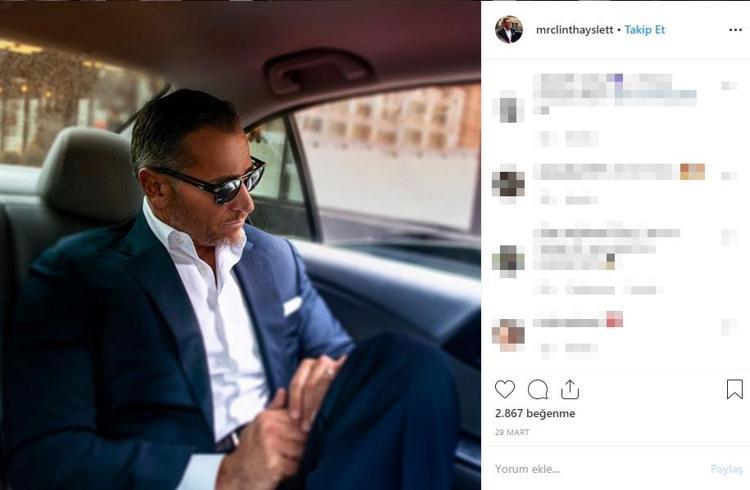Click the main photo of the man in the car
The image size is (750, 490).
click(x=240, y=245)
